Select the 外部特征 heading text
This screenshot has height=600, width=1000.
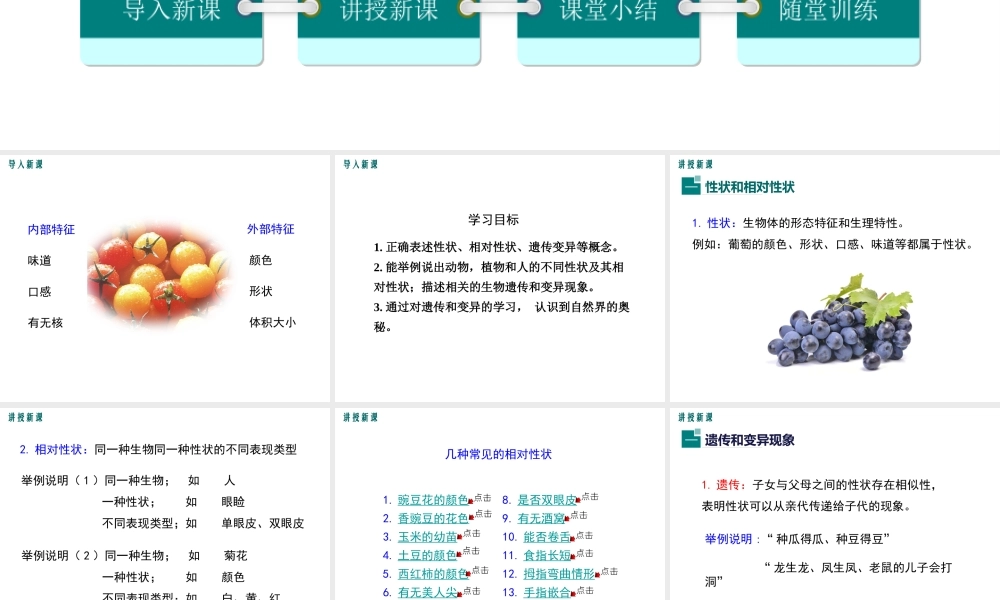point(270,229)
